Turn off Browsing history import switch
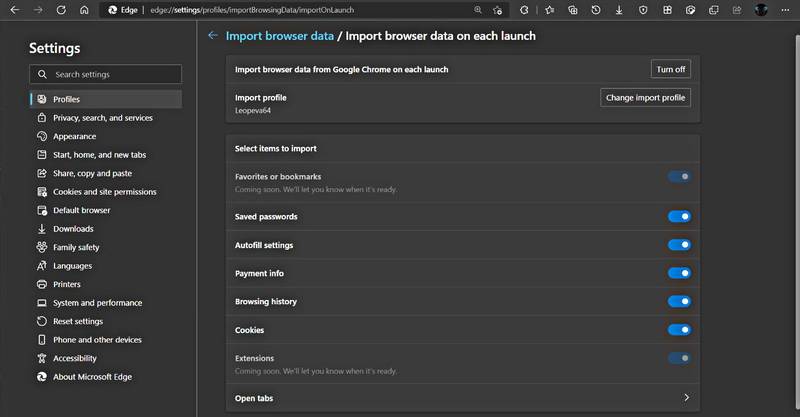The height and width of the screenshot is (417, 800). pyautogui.click(x=679, y=302)
